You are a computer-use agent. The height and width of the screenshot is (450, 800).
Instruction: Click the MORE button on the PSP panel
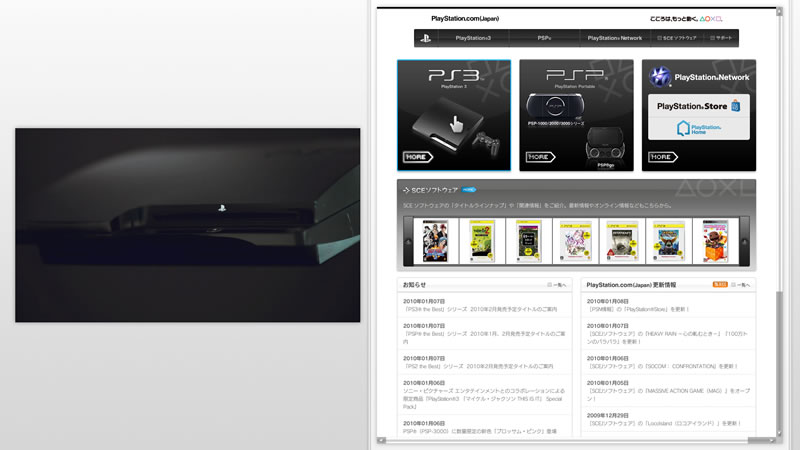540,157
